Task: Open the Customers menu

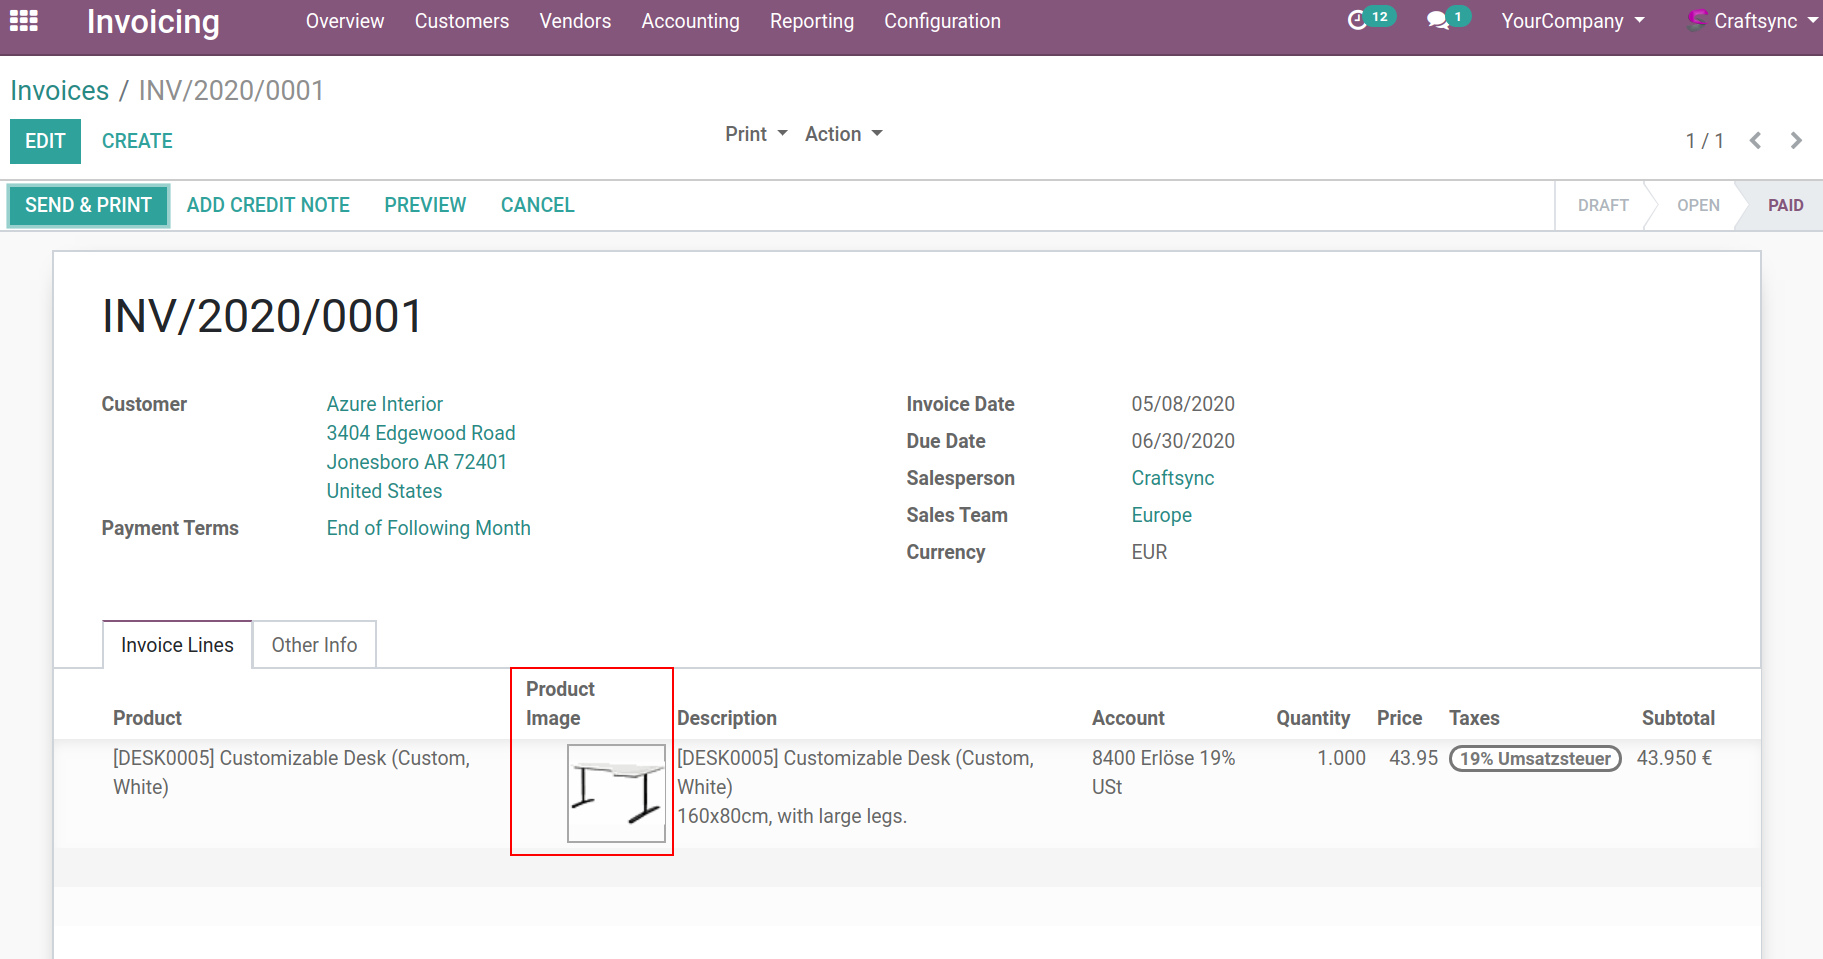Action: 461,21
